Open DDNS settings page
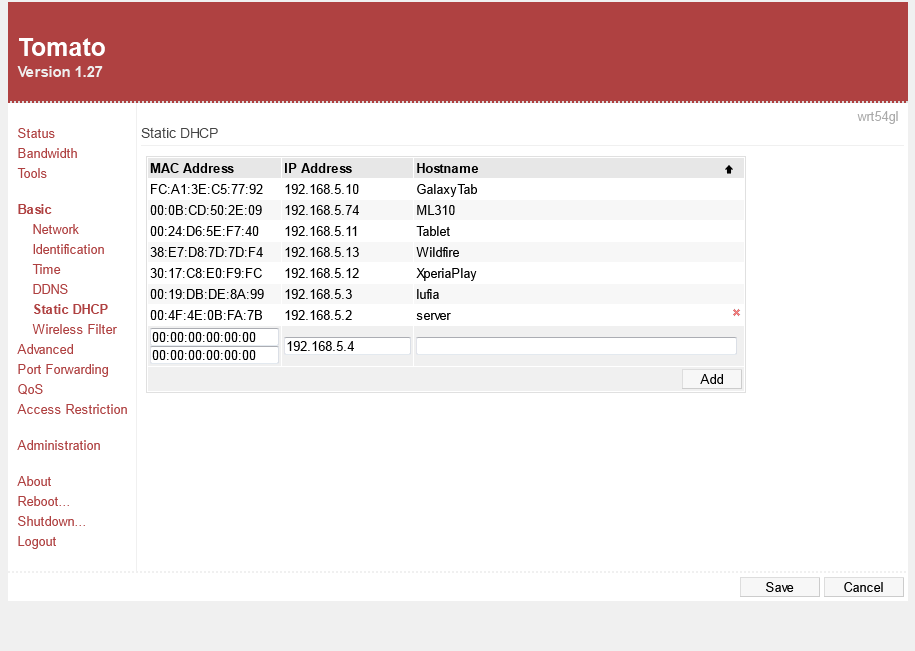Viewport: 915px width, 651px height. (50, 289)
